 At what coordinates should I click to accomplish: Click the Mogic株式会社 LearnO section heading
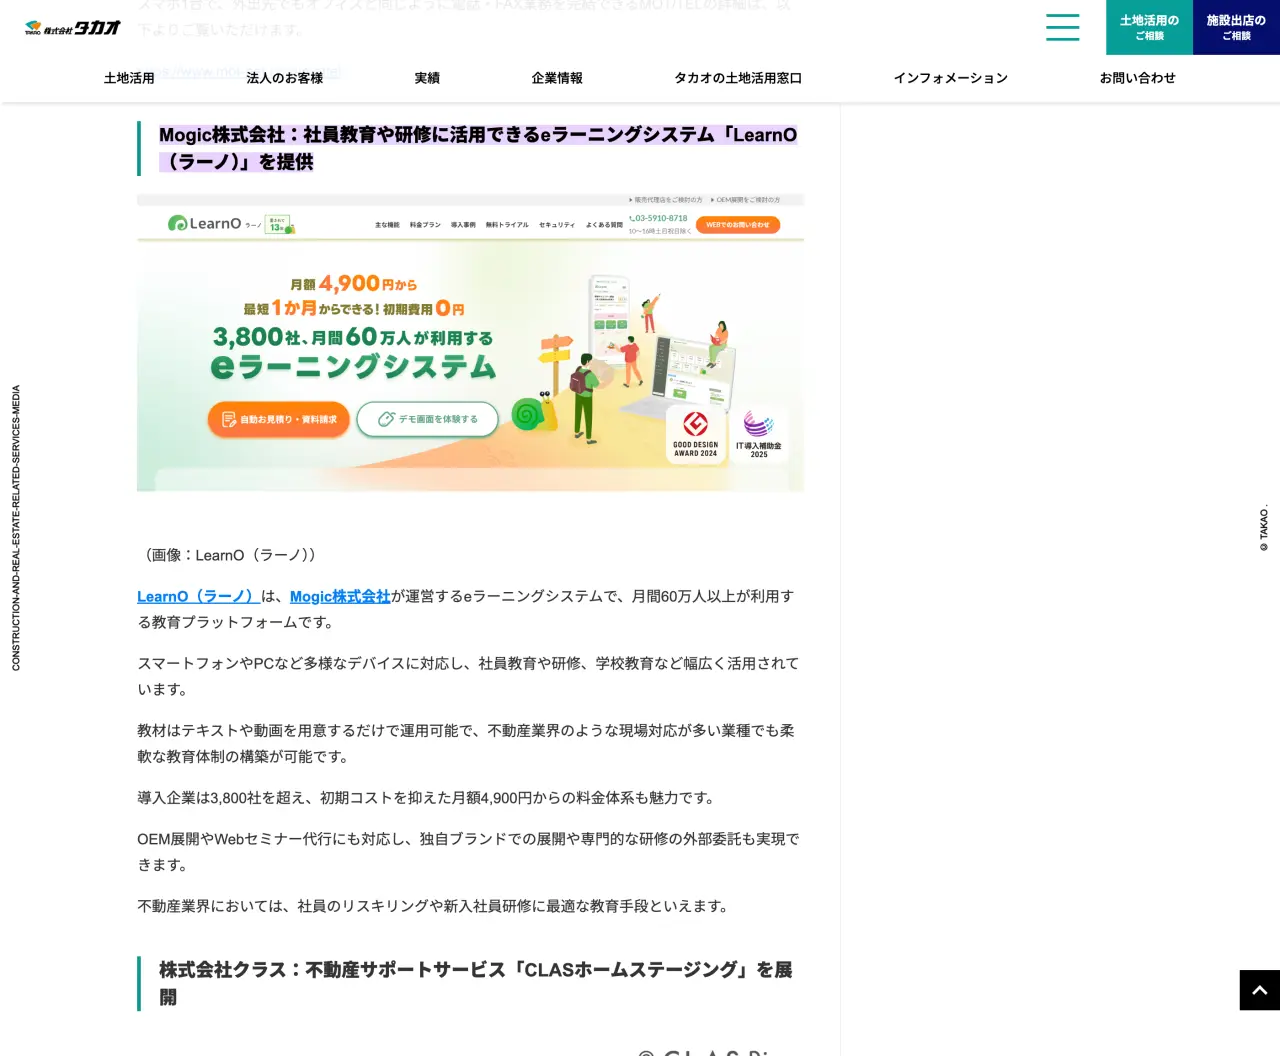pos(478,148)
